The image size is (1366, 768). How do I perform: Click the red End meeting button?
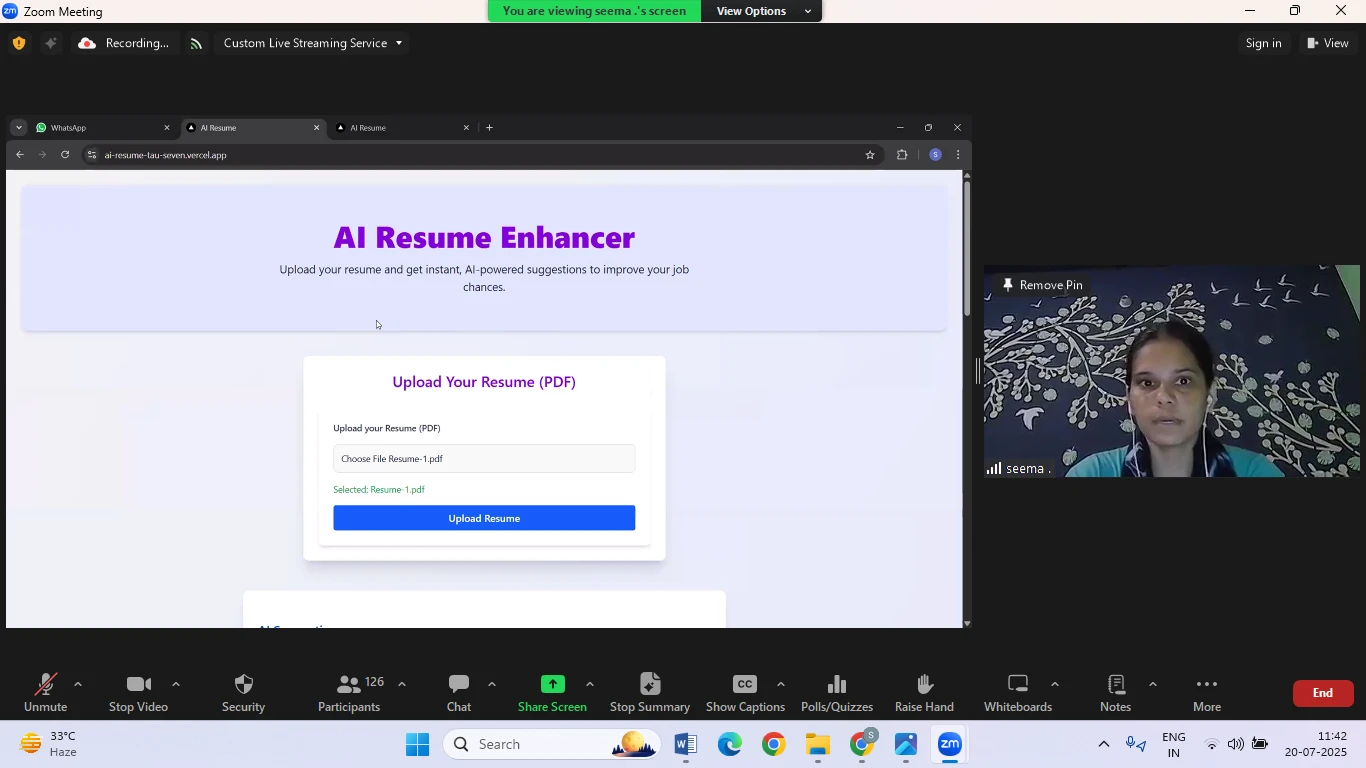tap(1322, 693)
